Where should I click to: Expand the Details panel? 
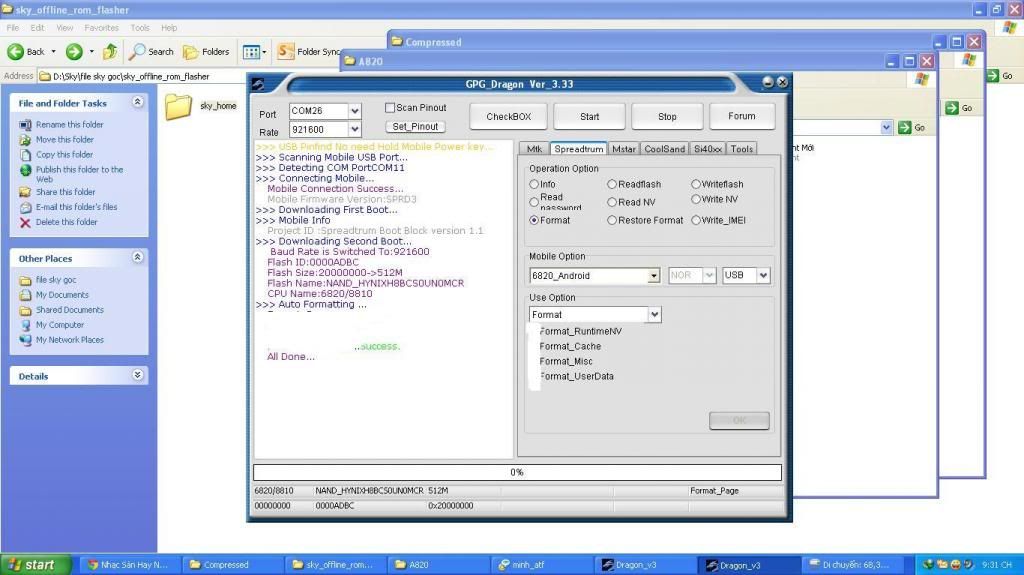click(x=138, y=375)
